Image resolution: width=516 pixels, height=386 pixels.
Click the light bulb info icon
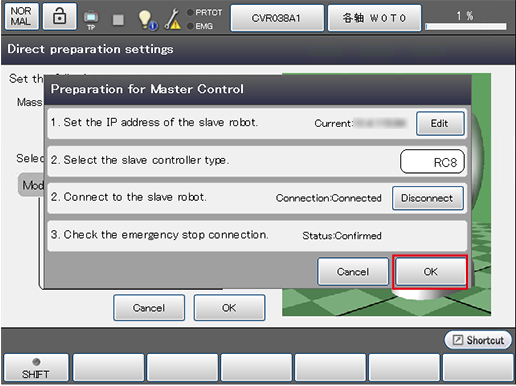(147, 20)
